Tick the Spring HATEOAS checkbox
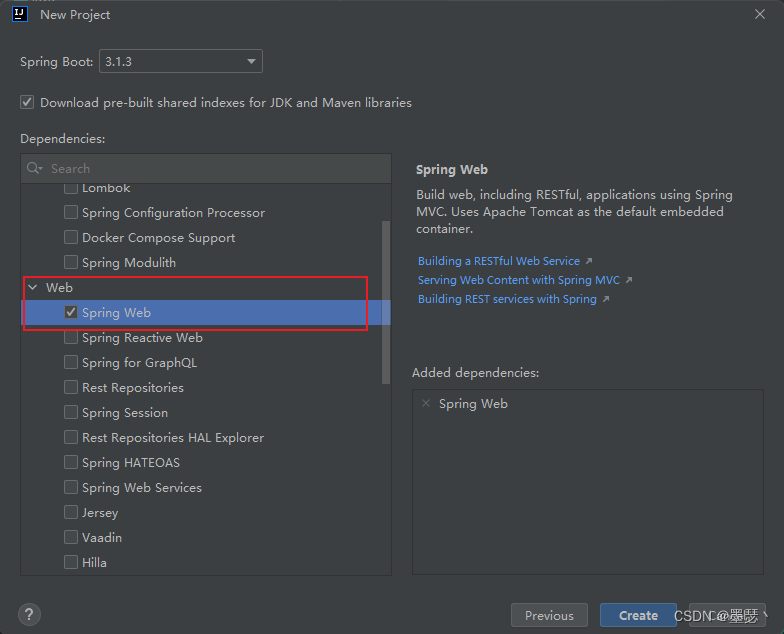 coord(71,462)
